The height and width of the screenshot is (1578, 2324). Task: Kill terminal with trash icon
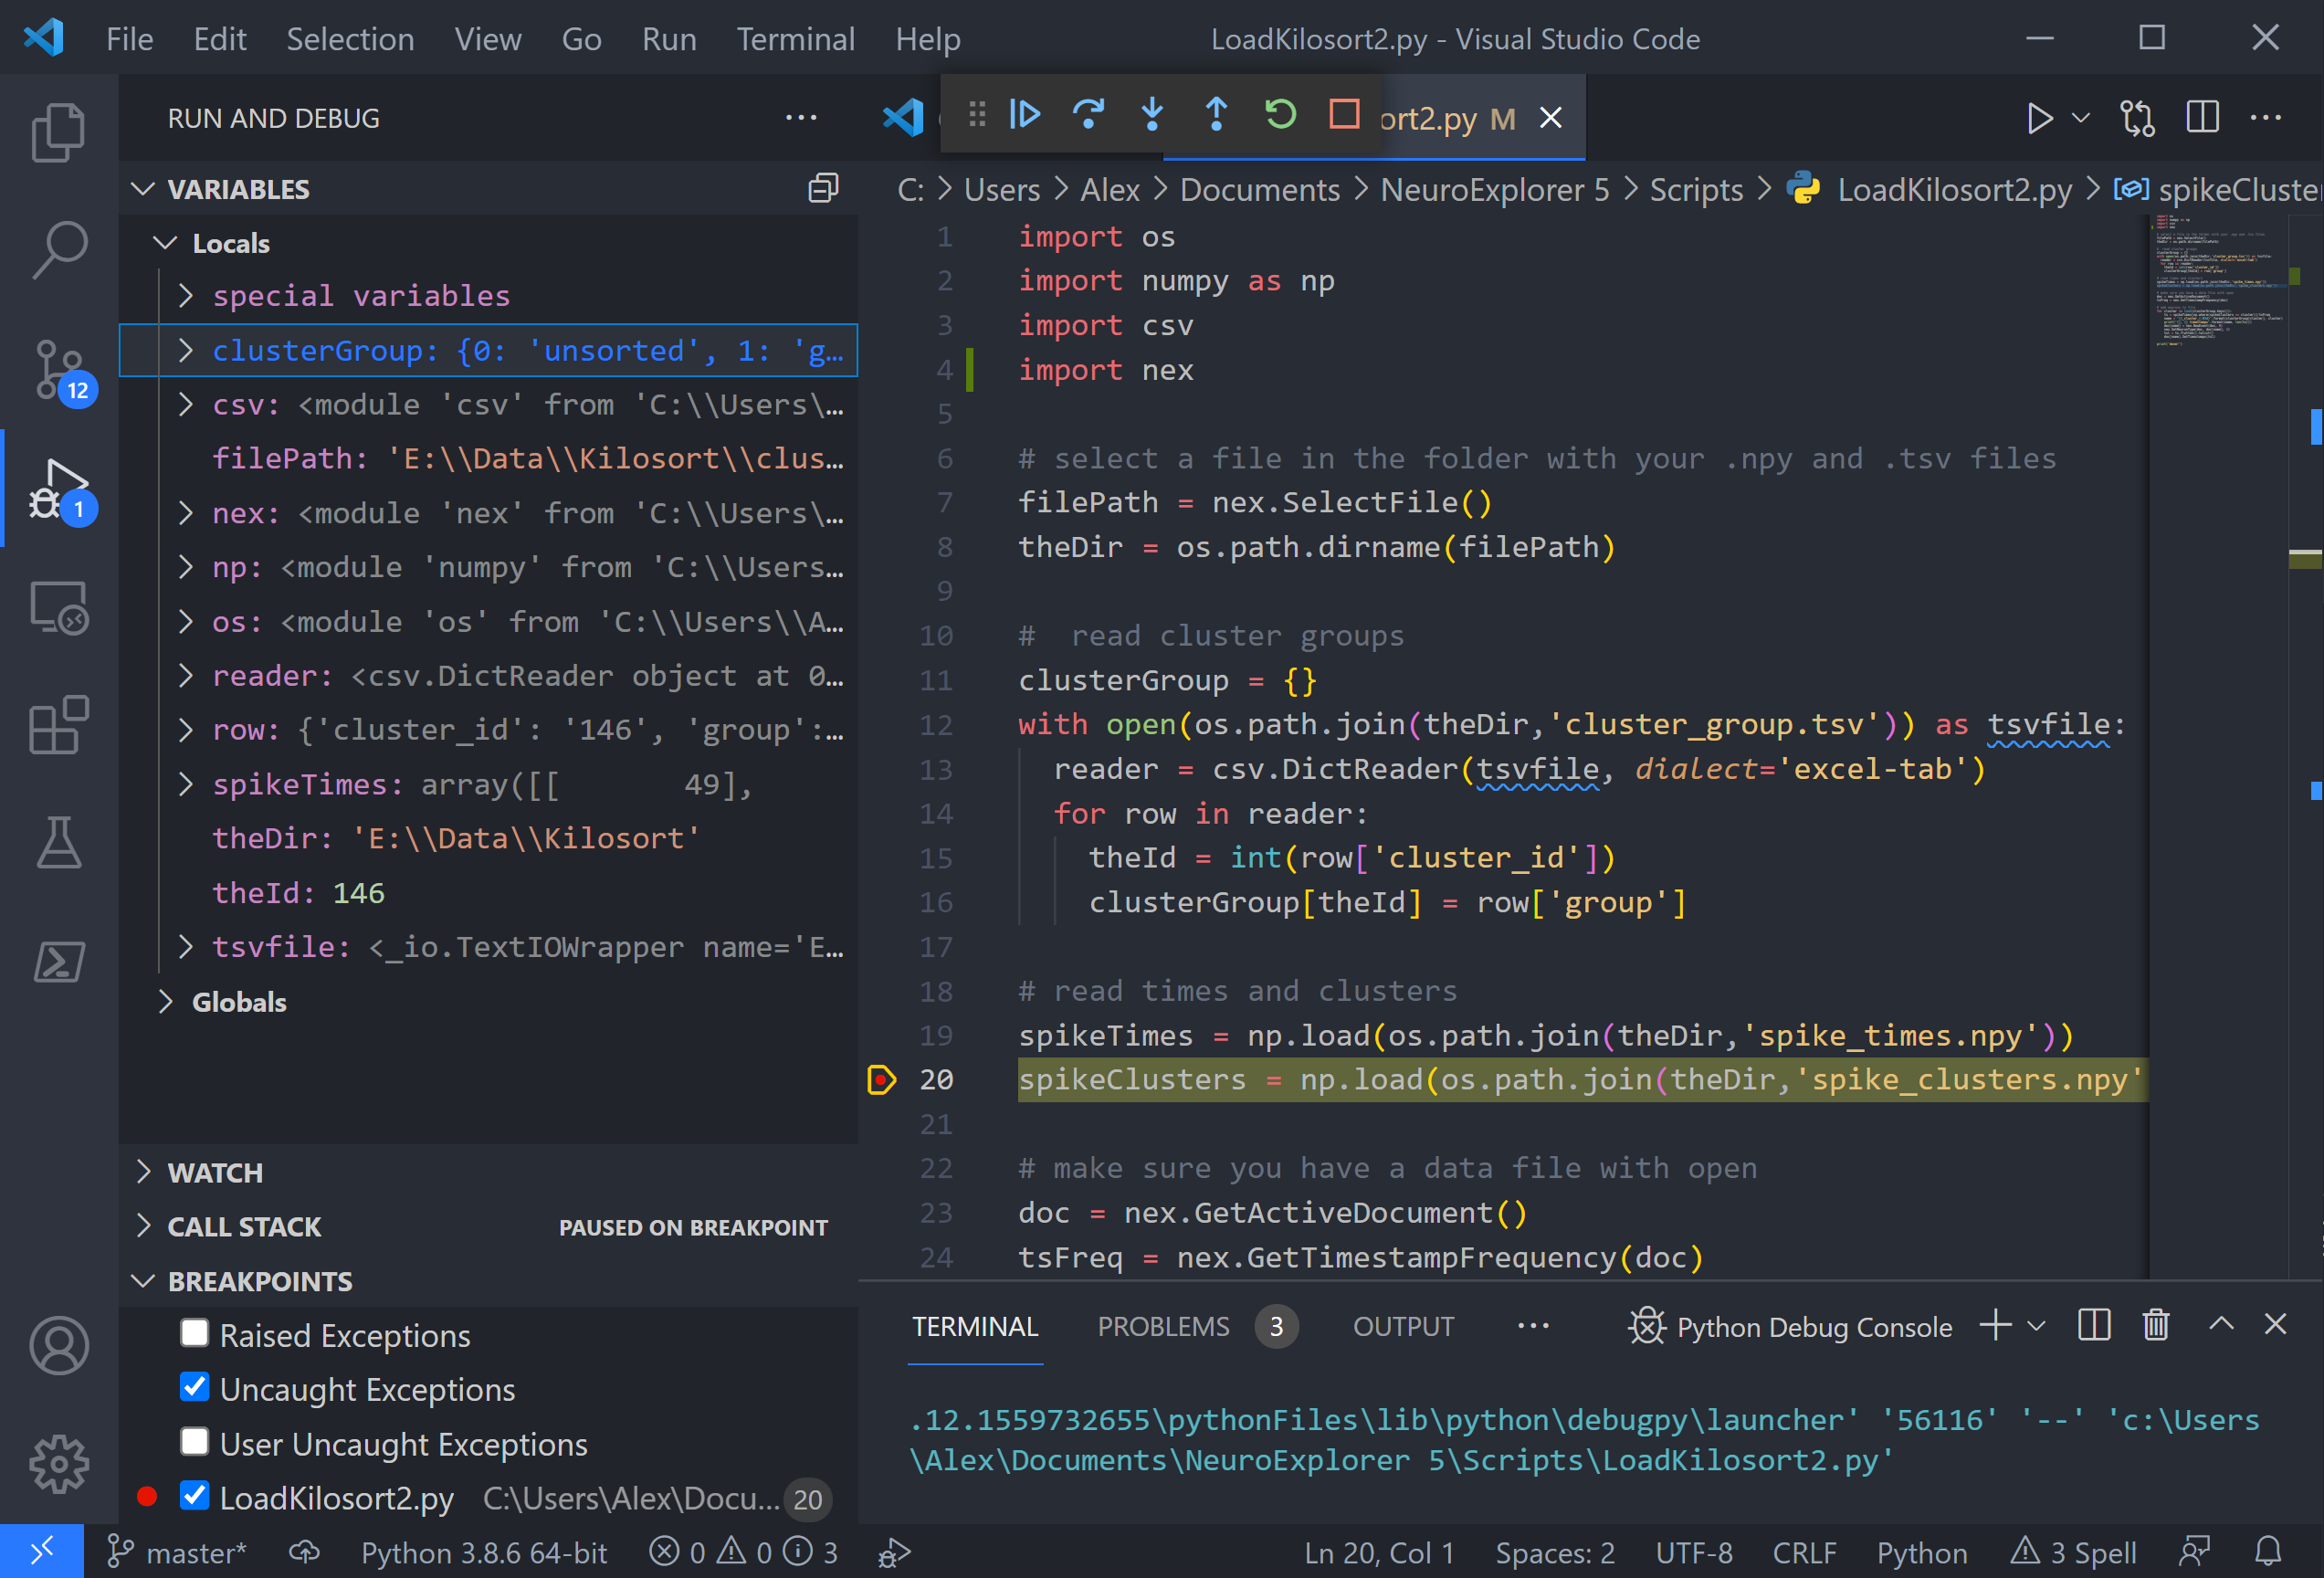pyautogui.click(x=2156, y=1325)
